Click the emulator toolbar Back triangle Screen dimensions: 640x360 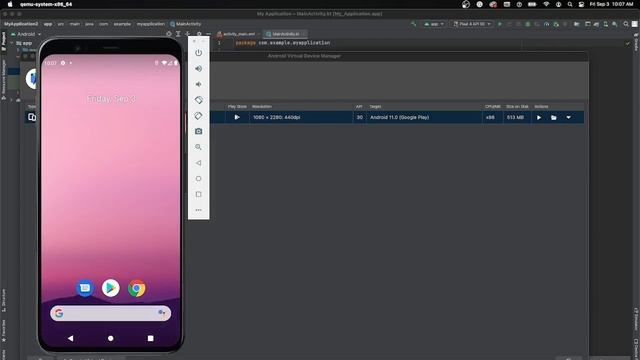(x=198, y=163)
